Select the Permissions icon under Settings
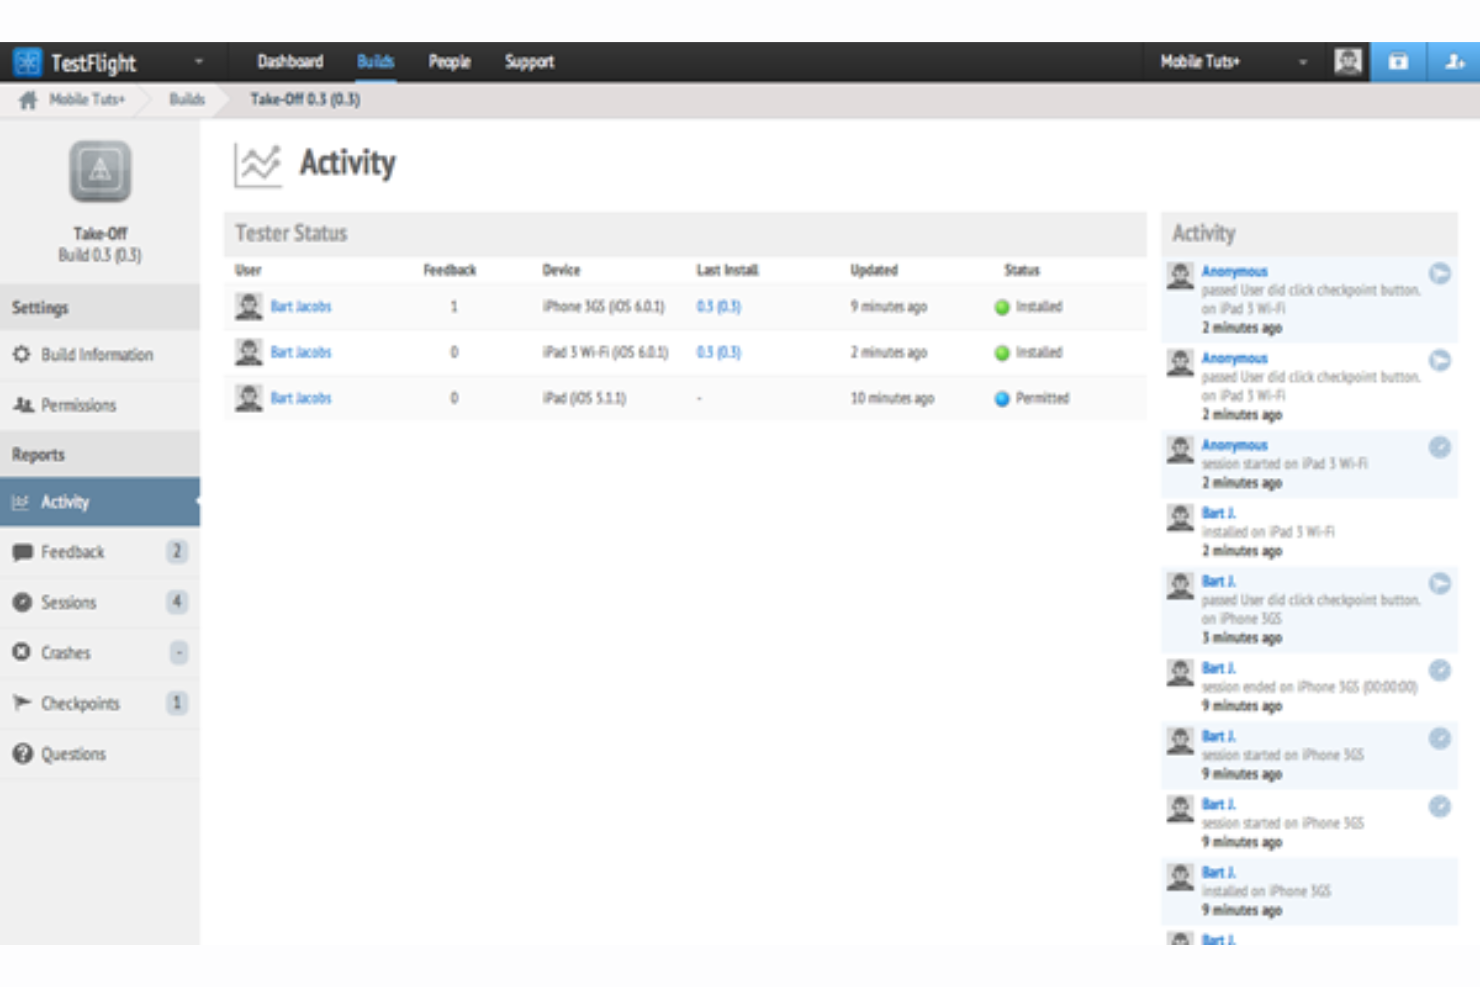This screenshot has height=987, width=1480. [x=22, y=405]
